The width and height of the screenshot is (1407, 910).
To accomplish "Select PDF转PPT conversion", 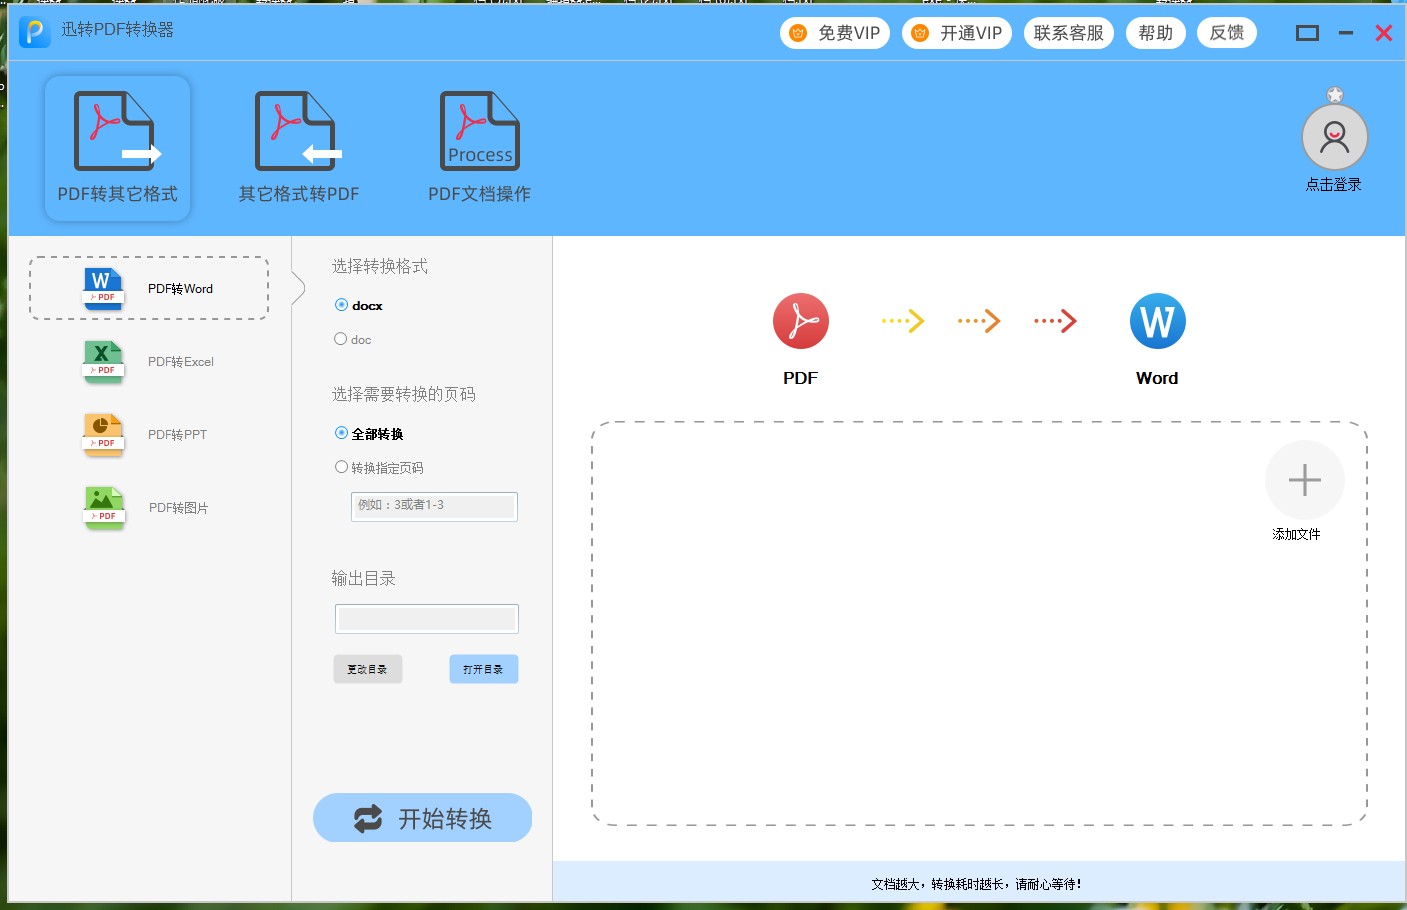I will (x=149, y=434).
